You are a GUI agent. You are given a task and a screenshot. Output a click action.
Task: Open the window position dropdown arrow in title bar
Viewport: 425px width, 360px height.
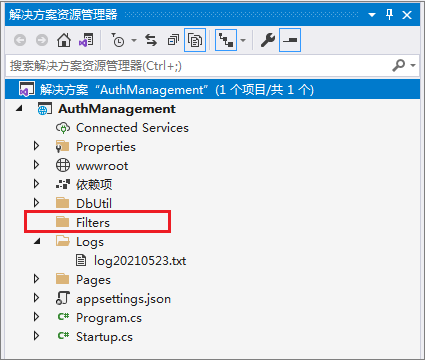click(x=372, y=15)
